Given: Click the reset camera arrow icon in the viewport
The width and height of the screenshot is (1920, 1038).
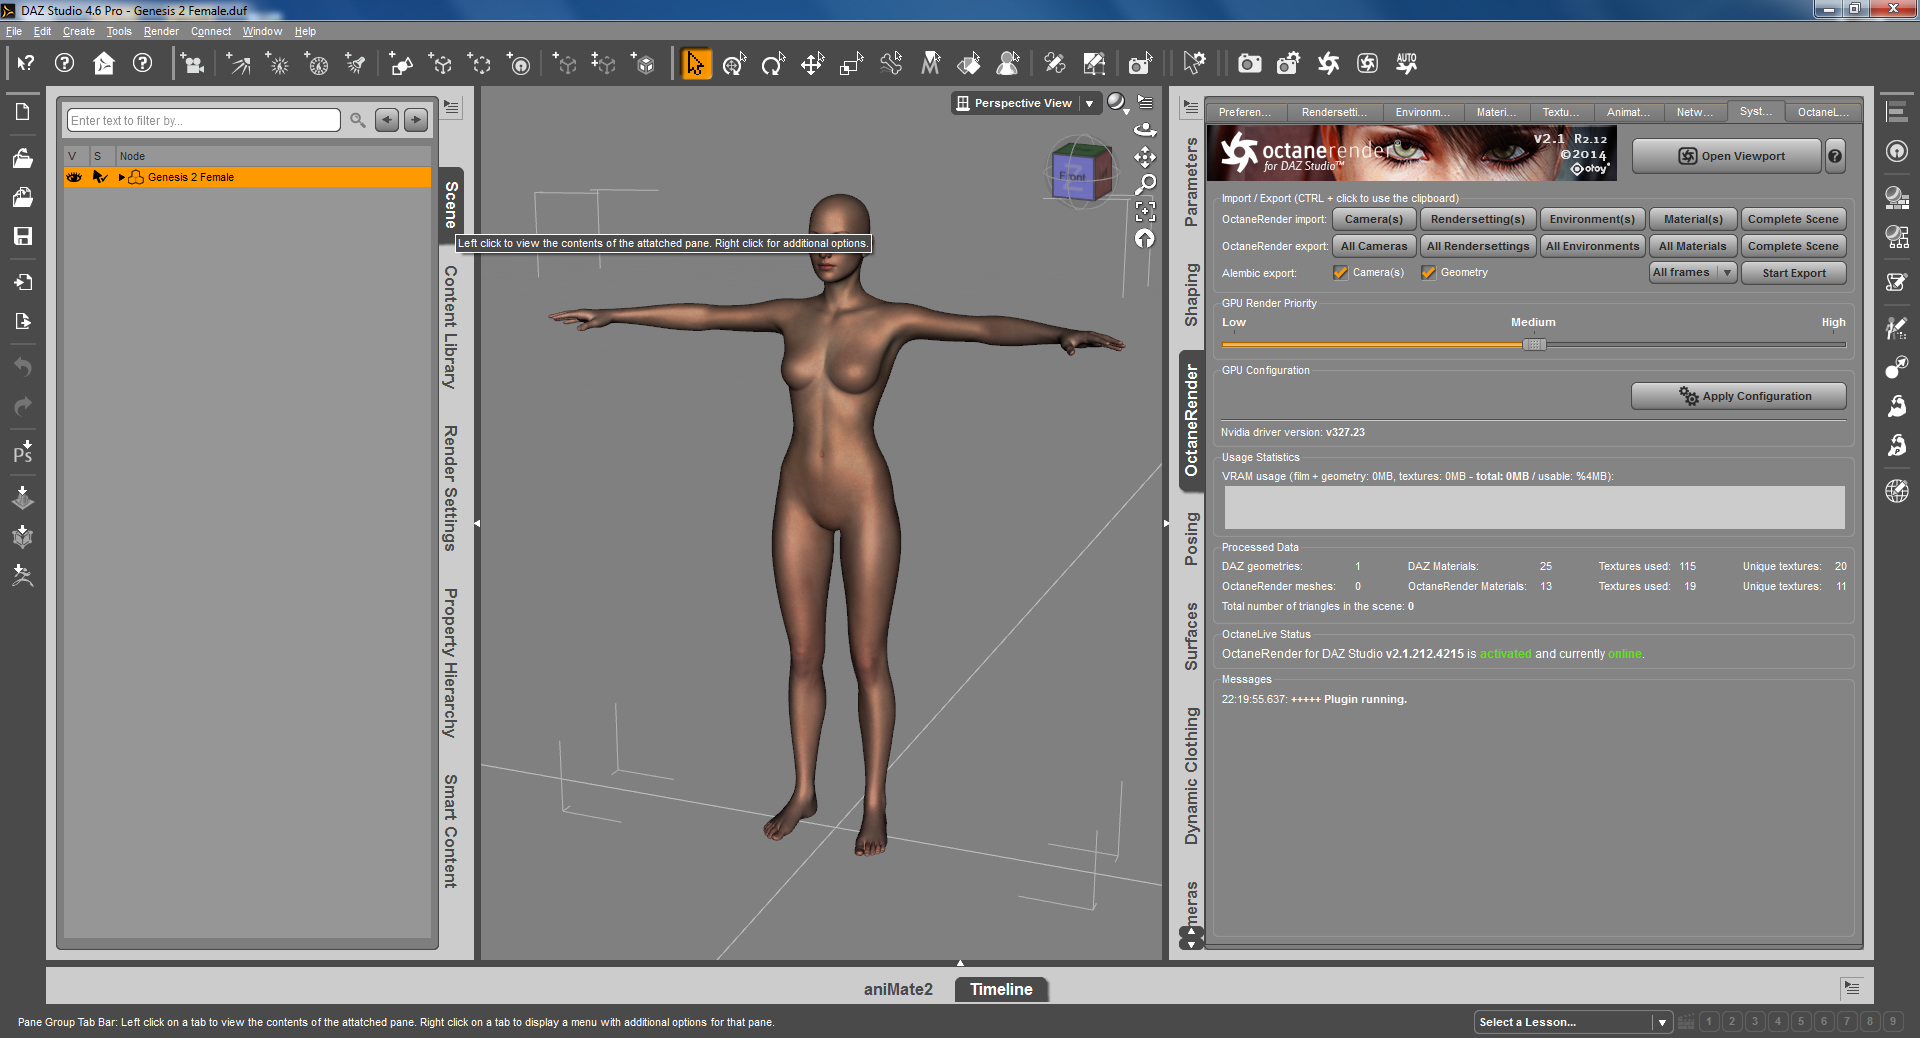Looking at the screenshot, I should pos(1145,238).
